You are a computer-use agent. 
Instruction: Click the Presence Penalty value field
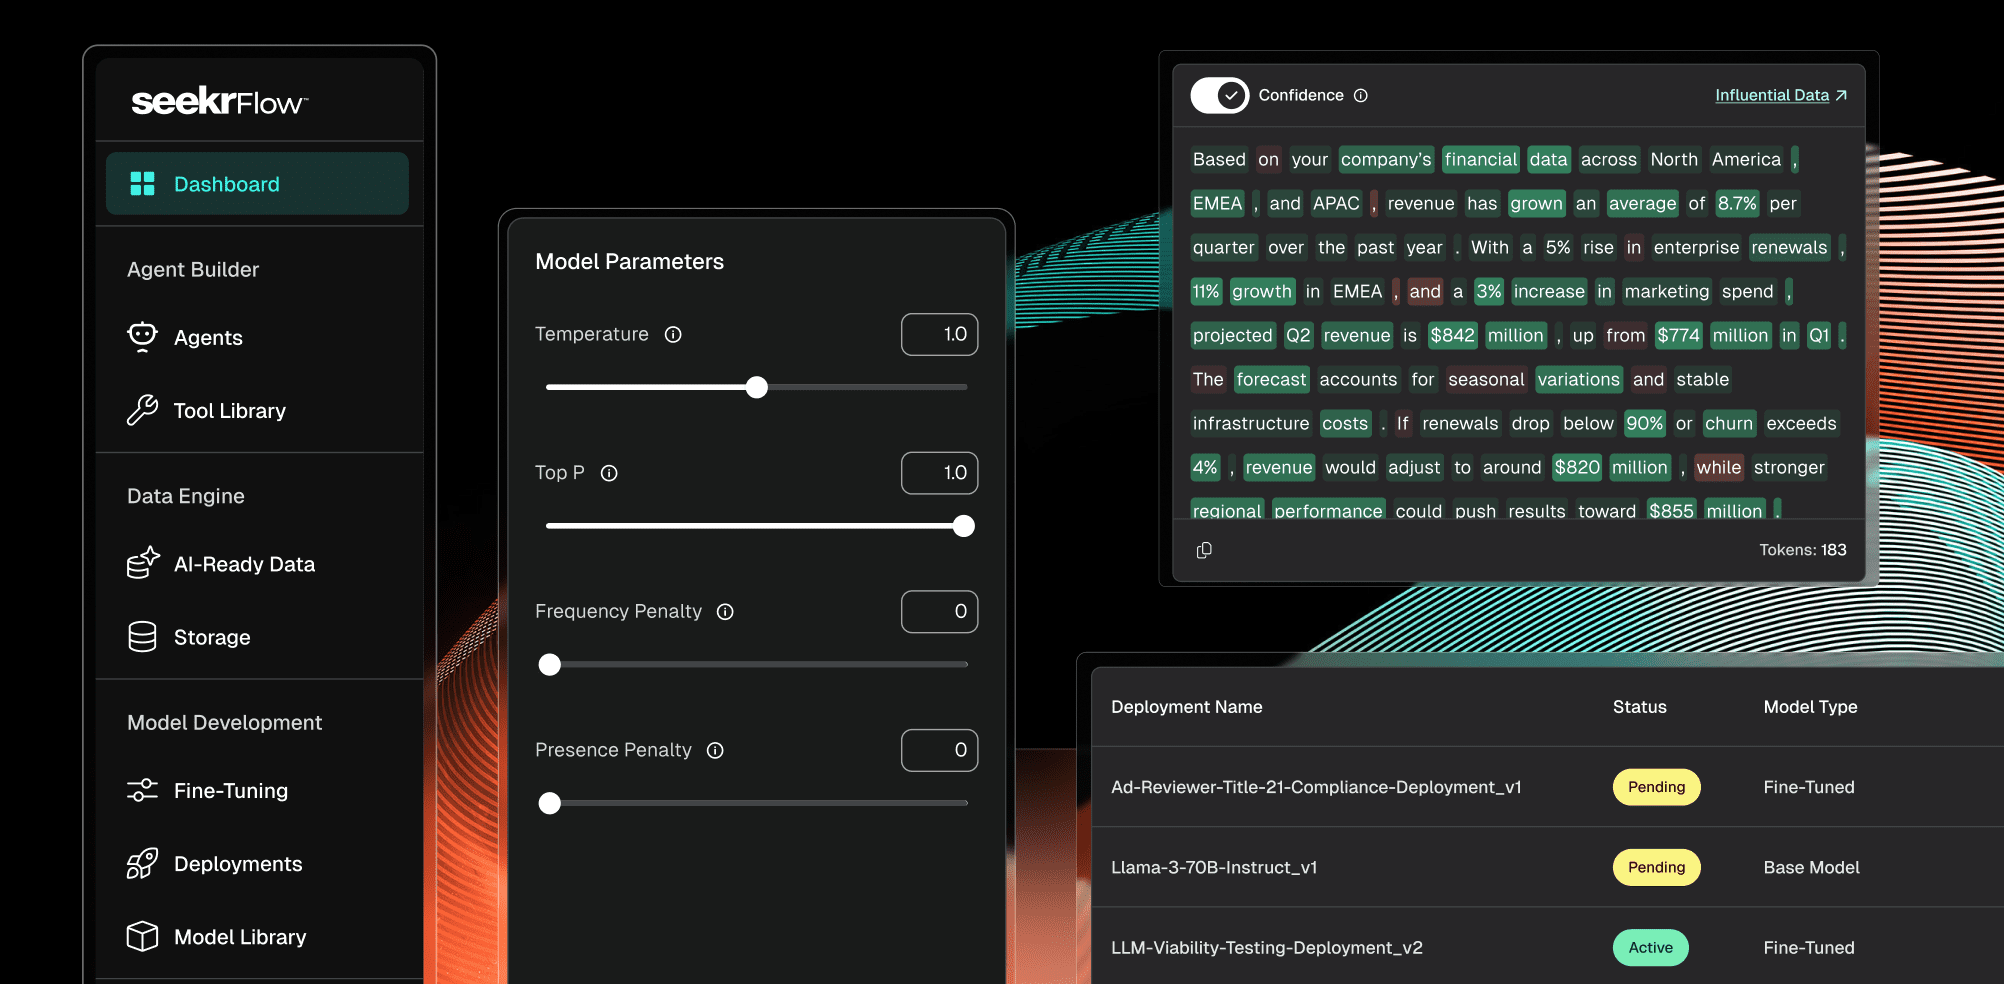pyautogui.click(x=939, y=750)
